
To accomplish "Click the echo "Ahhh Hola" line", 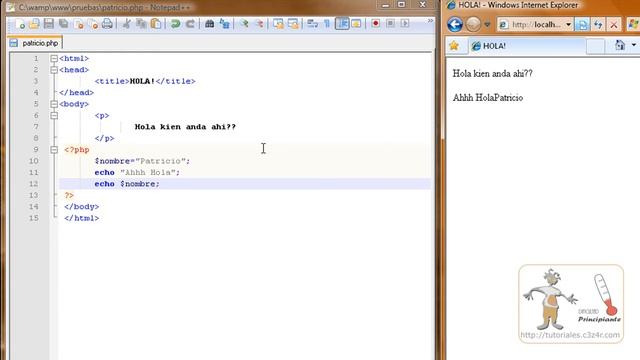I will point(137,173).
